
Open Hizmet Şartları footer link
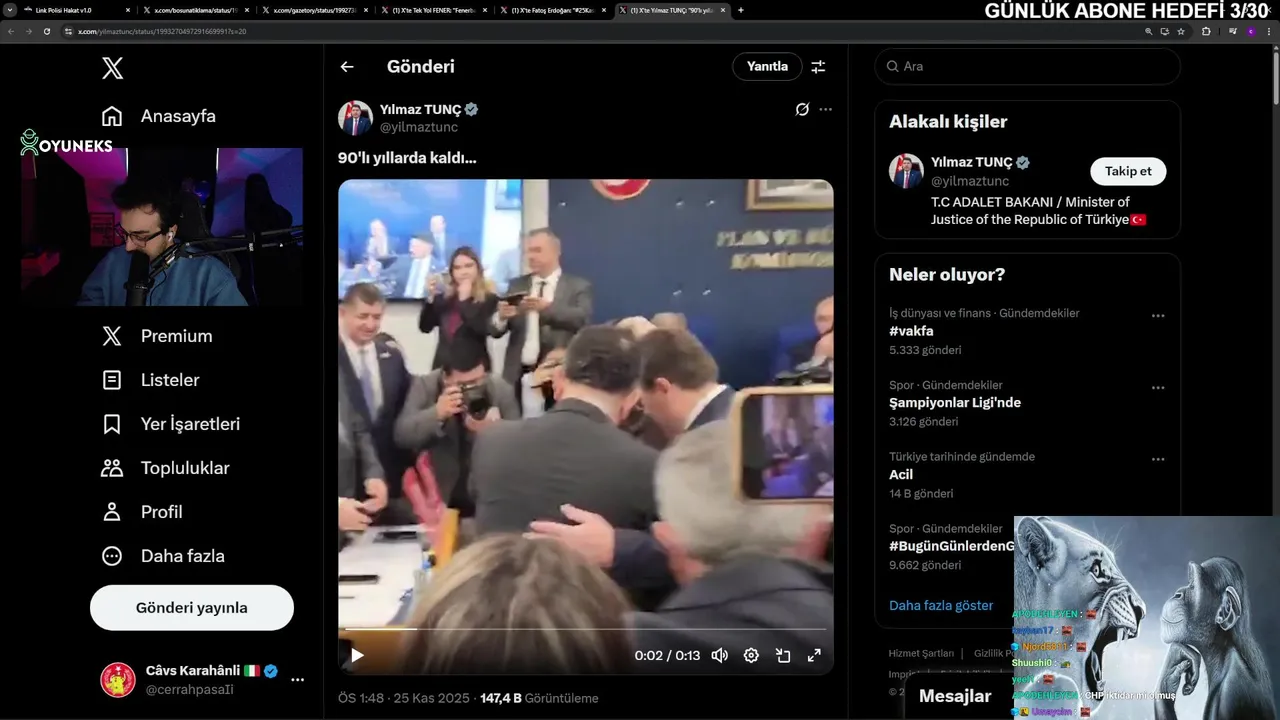coord(921,653)
